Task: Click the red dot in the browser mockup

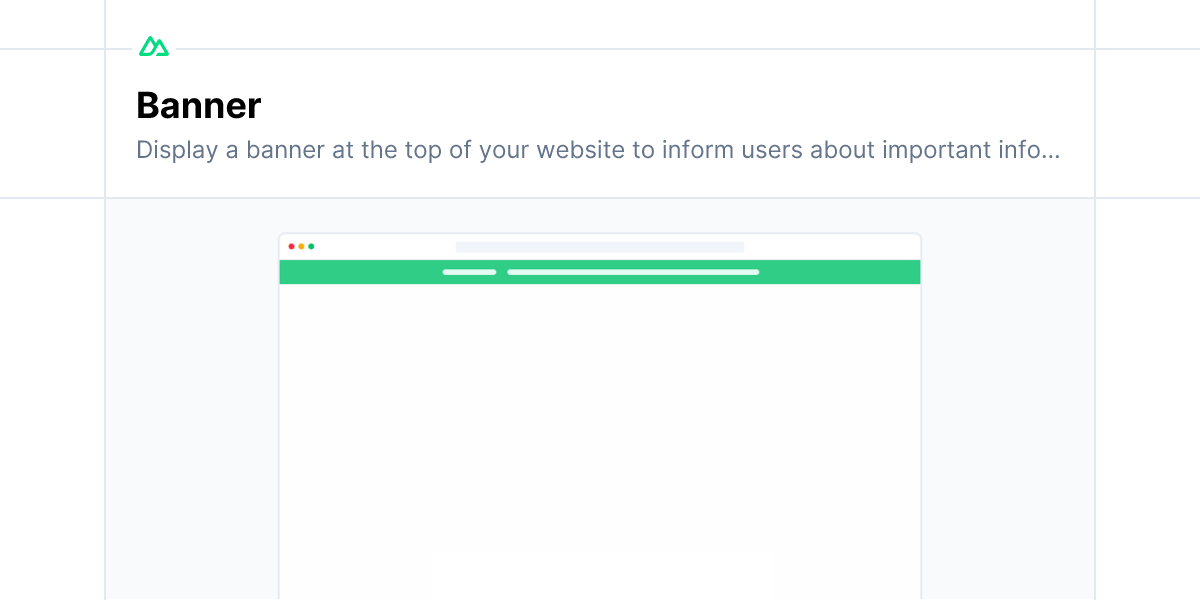Action: click(292, 246)
